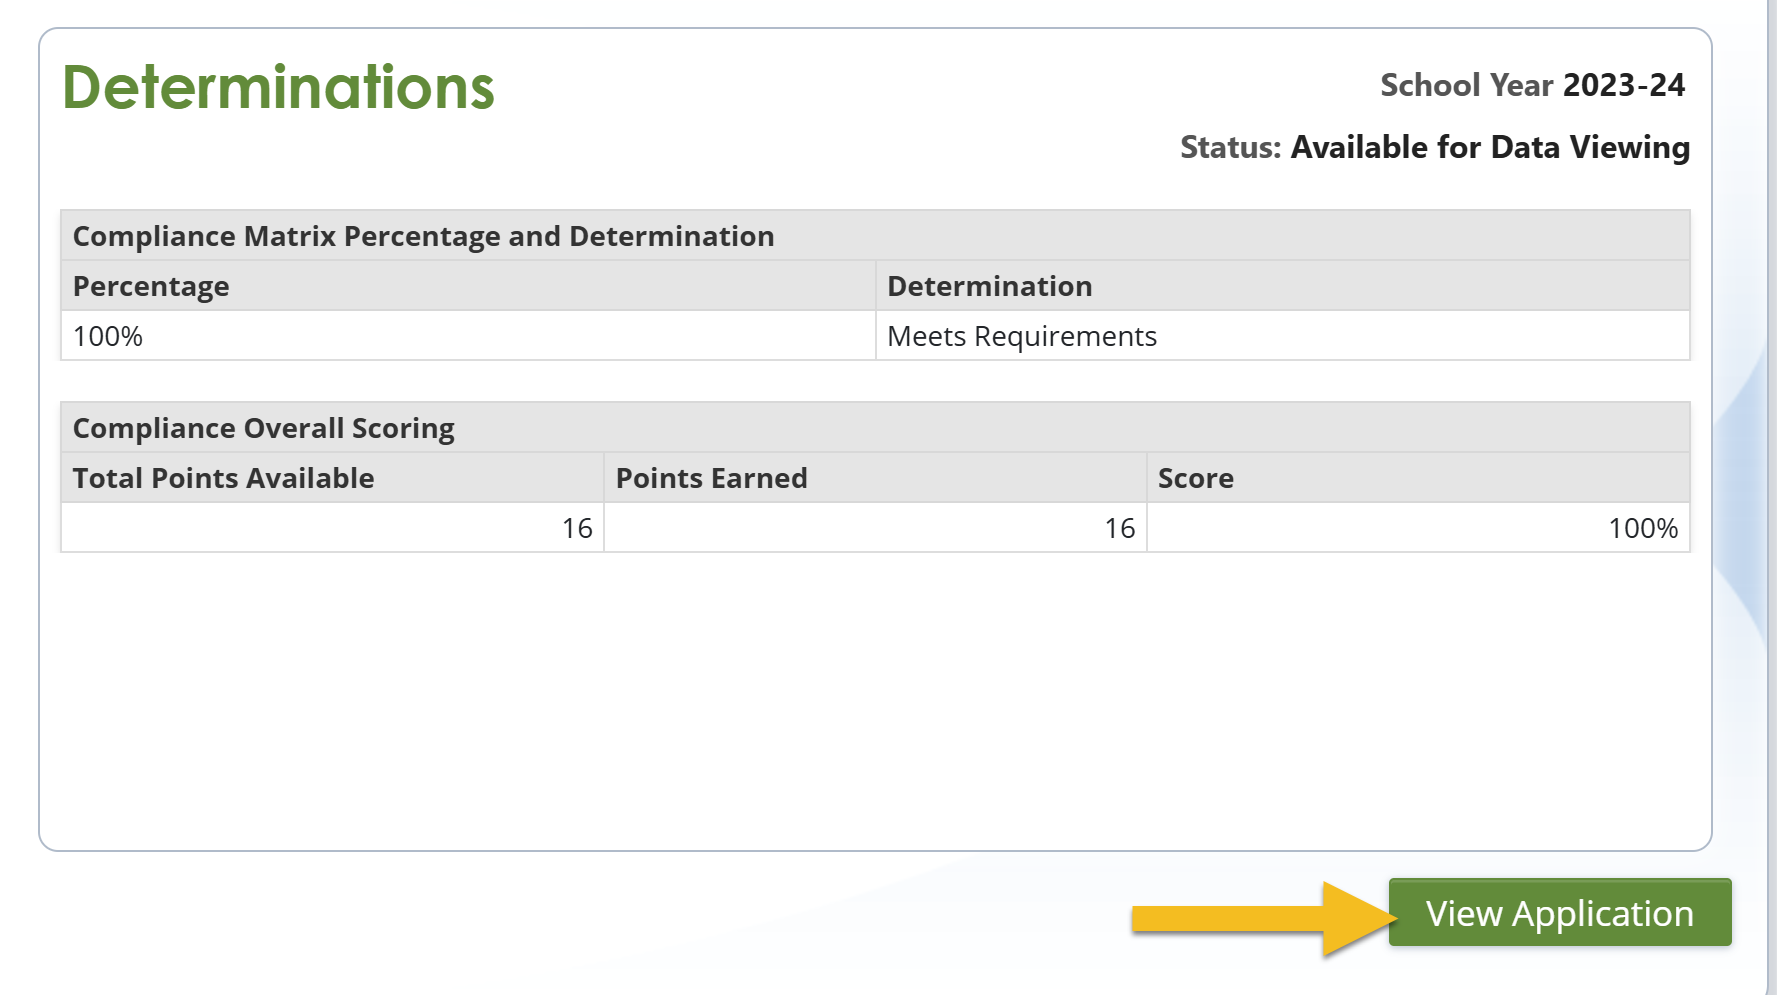Select the 100% cell under Percentage
Viewport: 1777px width, 995px height.
pos(108,337)
